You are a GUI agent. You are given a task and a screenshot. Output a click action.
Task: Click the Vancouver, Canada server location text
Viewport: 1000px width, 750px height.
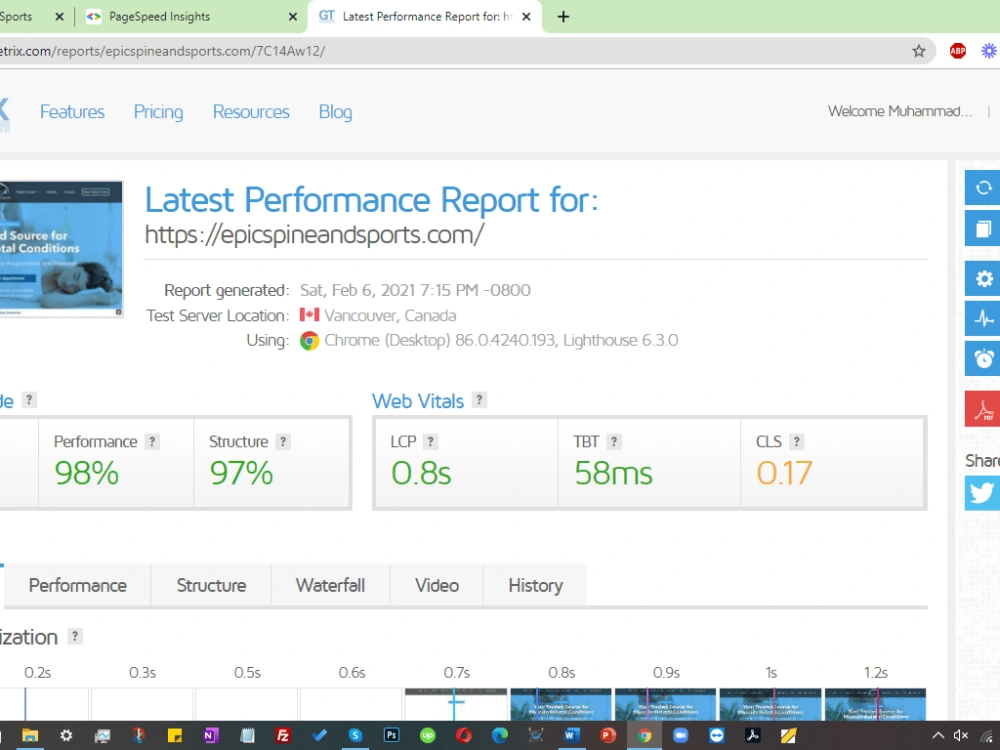coord(390,316)
